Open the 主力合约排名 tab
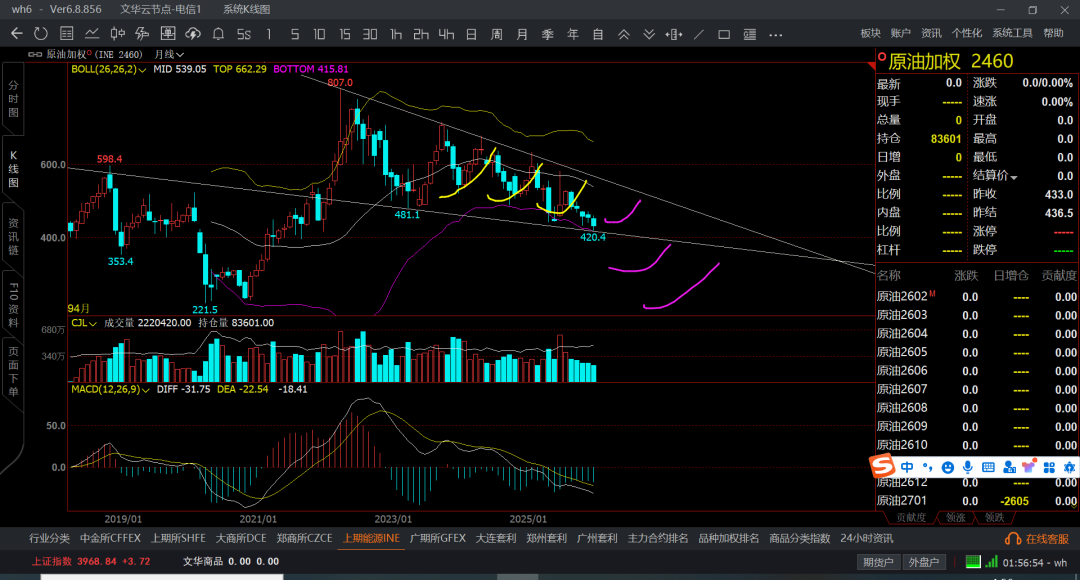Screen dimensions: 1080x580 click(x=658, y=538)
